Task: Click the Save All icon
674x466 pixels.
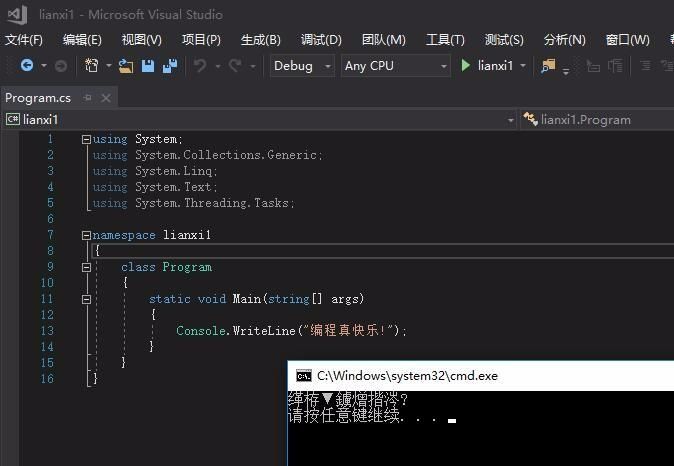Action: [169, 66]
